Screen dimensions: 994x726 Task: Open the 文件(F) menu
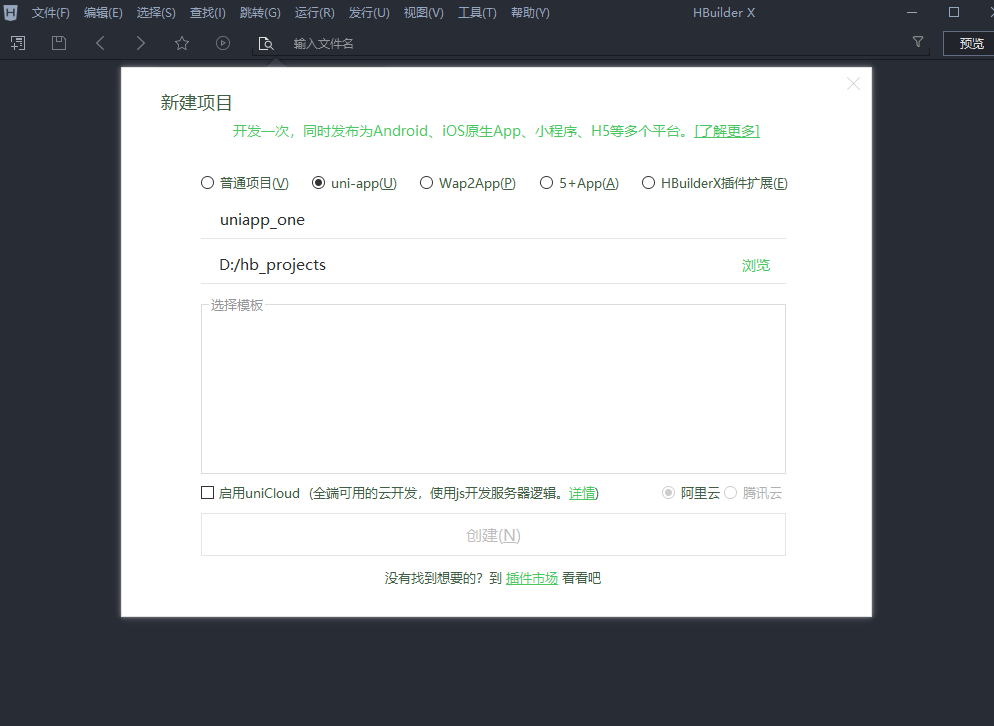coord(51,13)
